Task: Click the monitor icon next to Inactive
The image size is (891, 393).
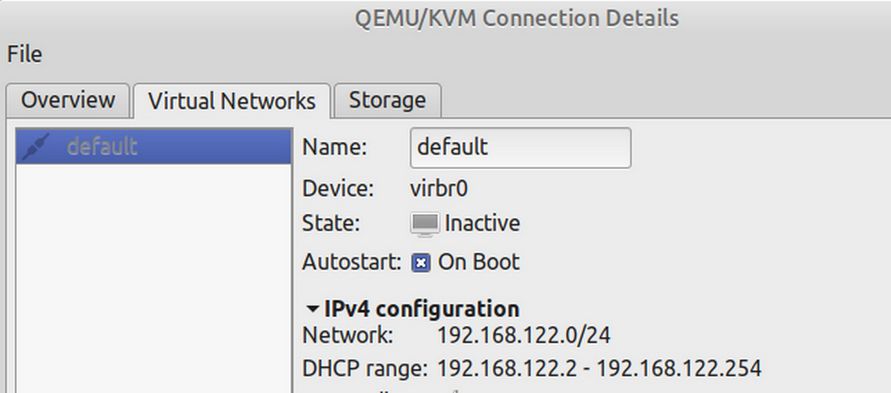Action: tap(424, 224)
